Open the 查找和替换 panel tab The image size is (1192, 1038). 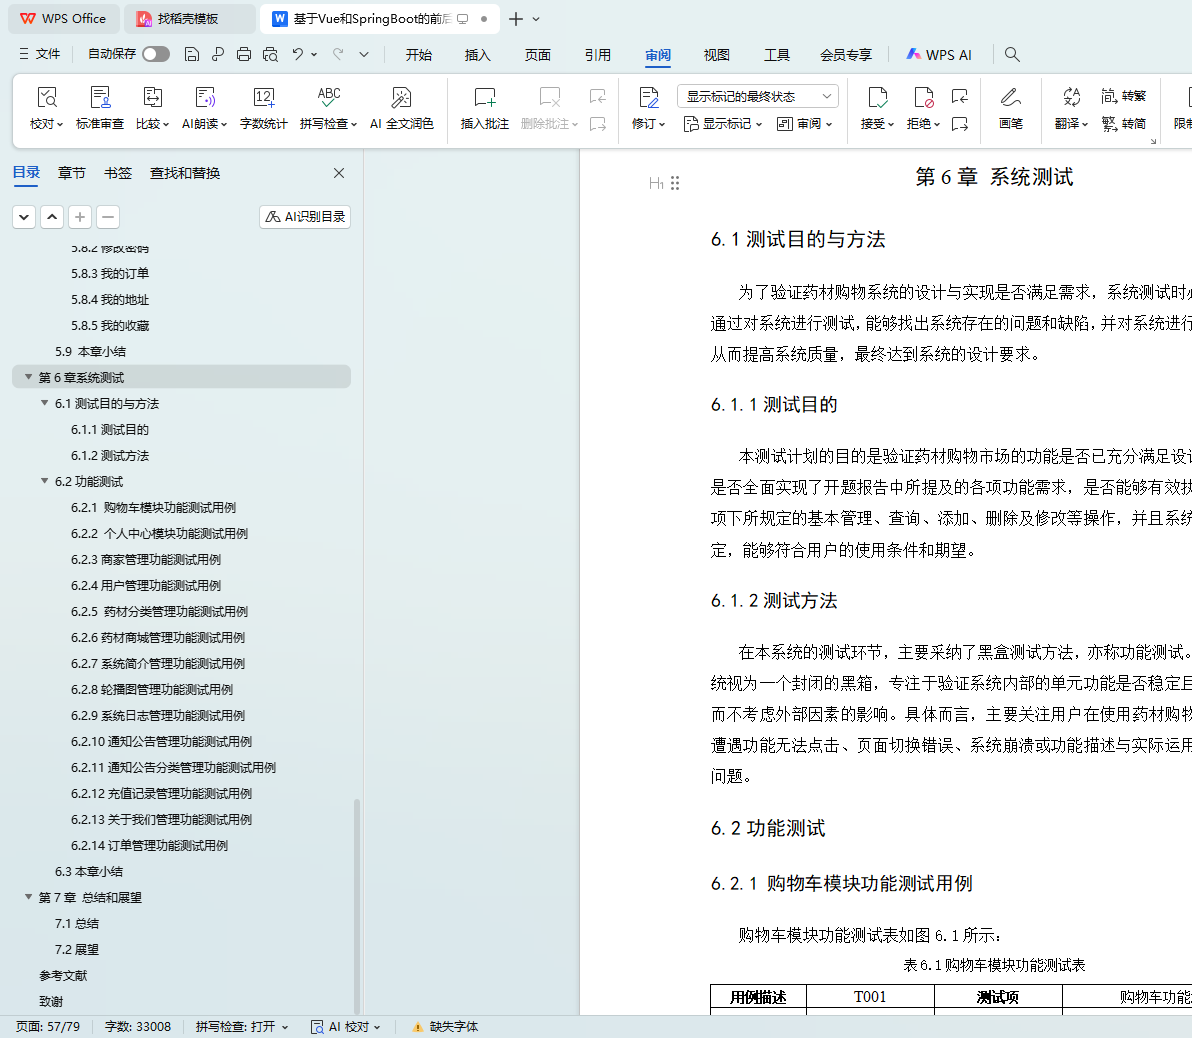185,173
